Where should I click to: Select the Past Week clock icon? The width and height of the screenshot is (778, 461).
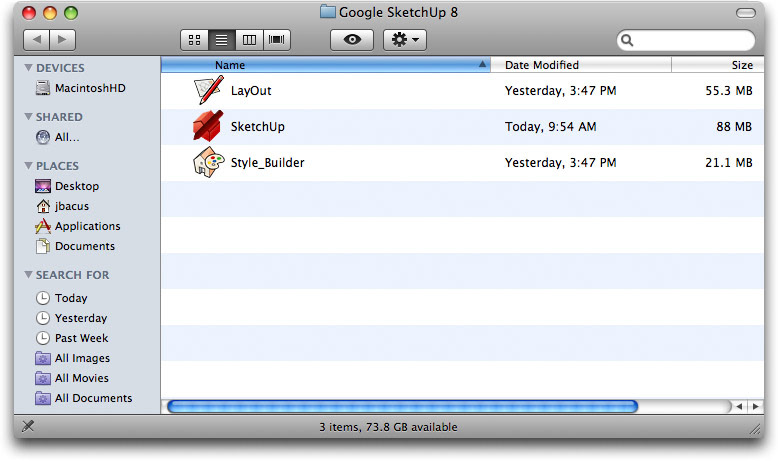(x=43, y=338)
